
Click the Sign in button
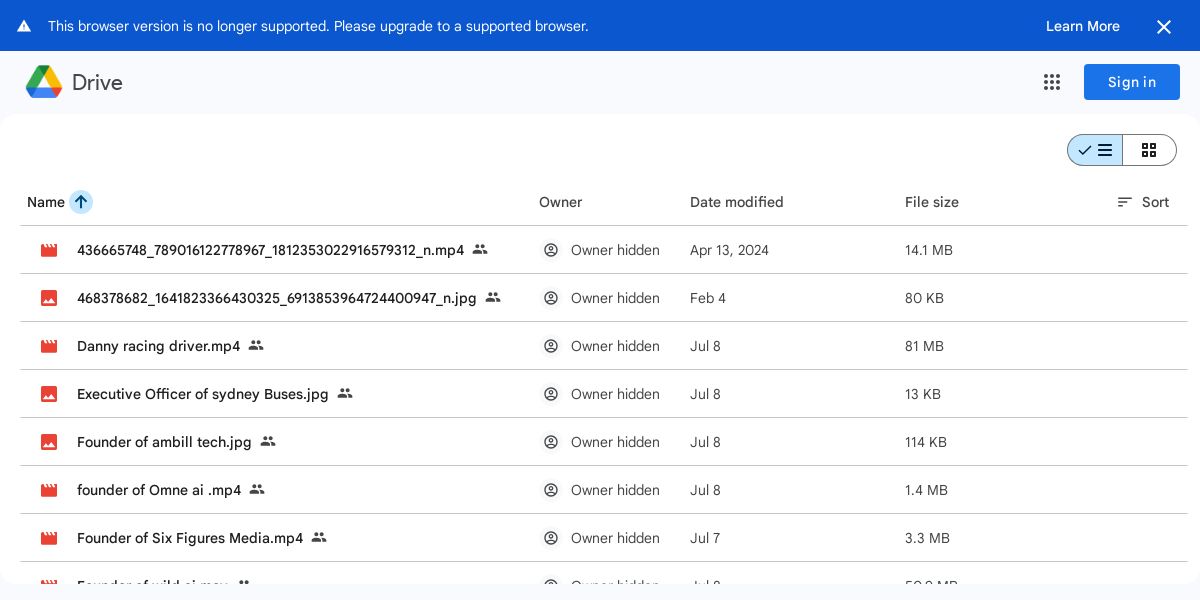coord(1132,82)
